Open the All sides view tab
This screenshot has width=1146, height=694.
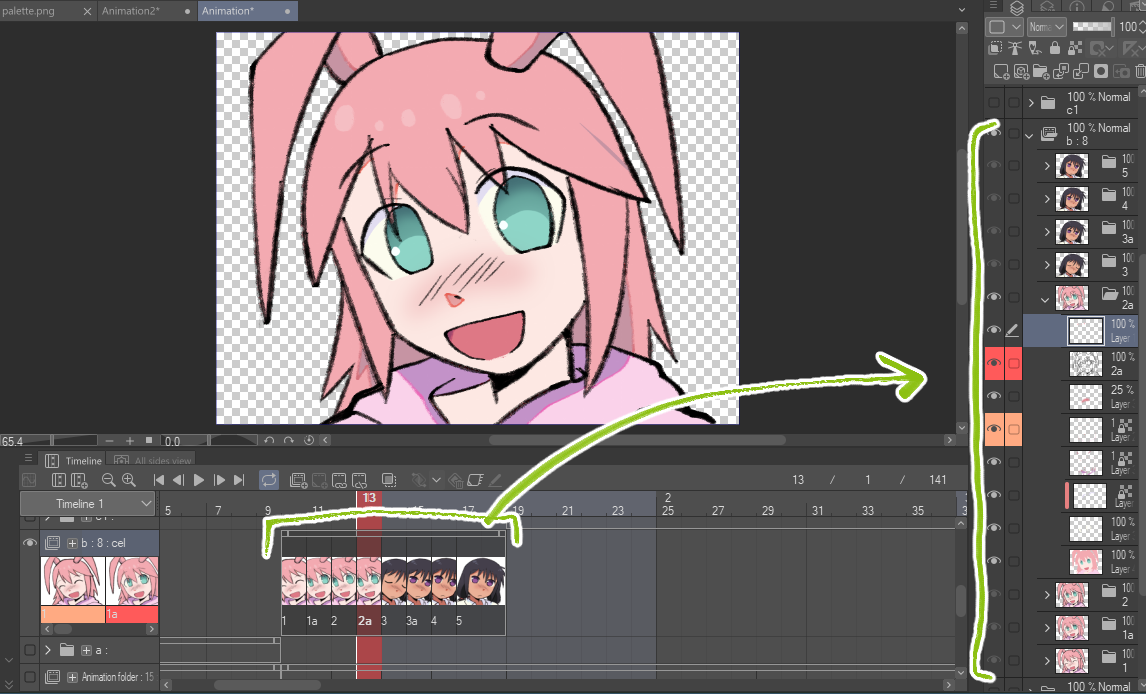(x=153, y=461)
